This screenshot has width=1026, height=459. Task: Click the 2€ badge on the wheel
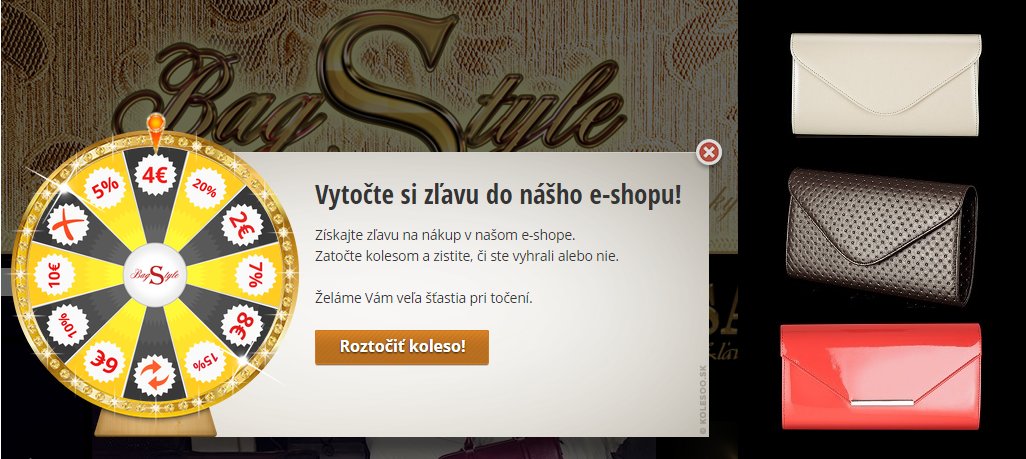241,225
